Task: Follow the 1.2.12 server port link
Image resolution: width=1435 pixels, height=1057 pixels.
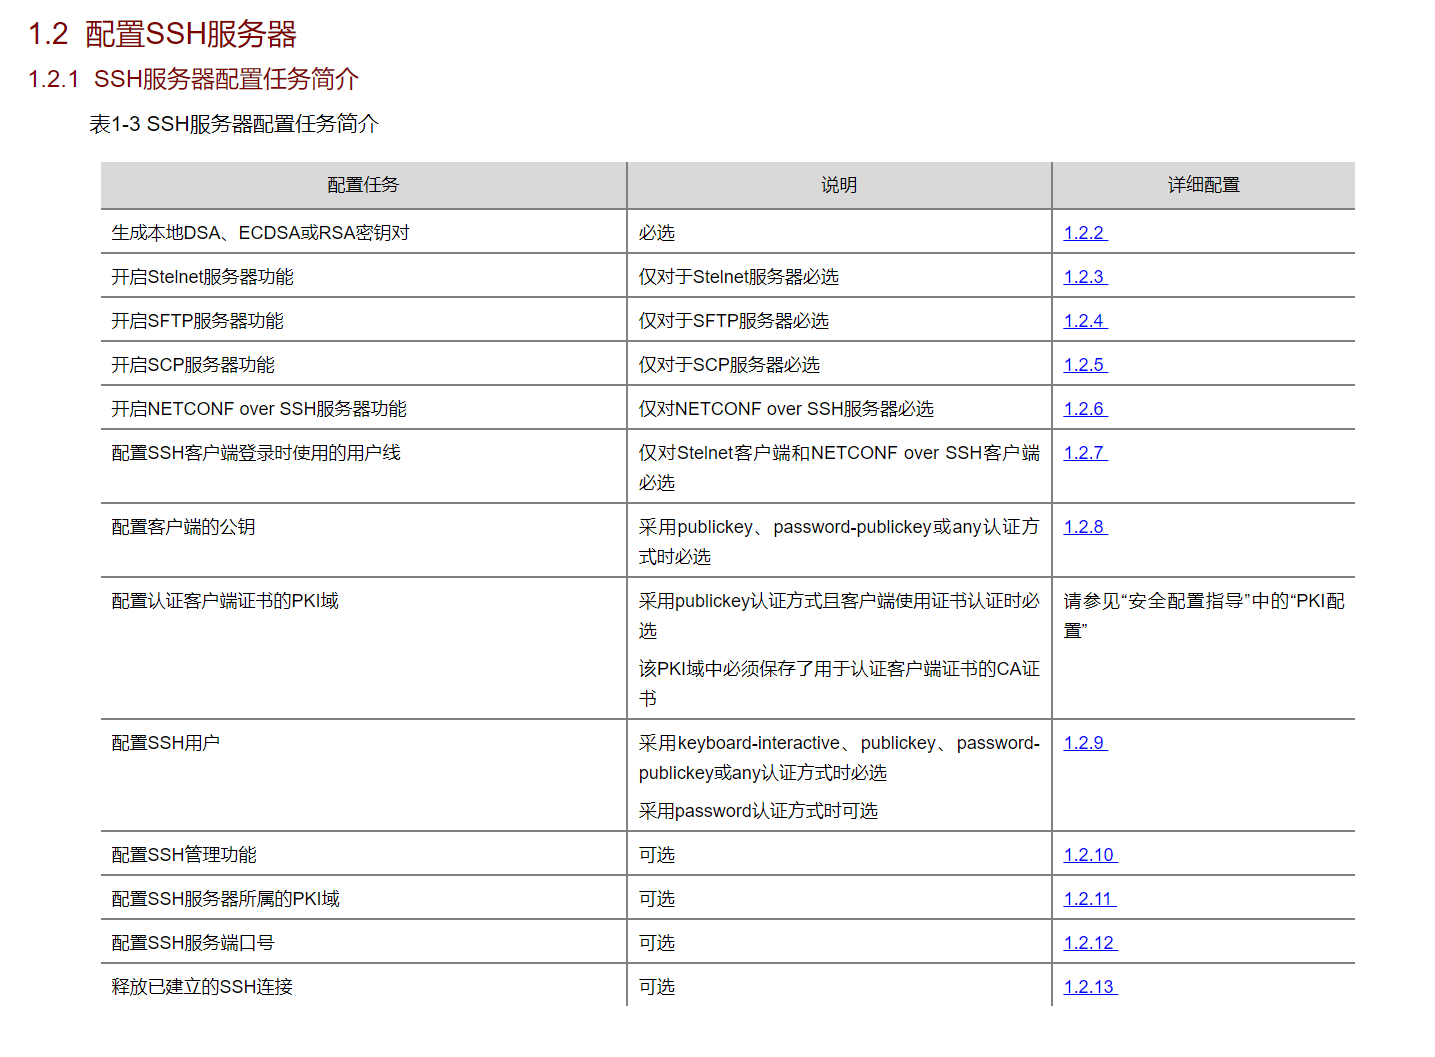Action: click(x=1090, y=943)
